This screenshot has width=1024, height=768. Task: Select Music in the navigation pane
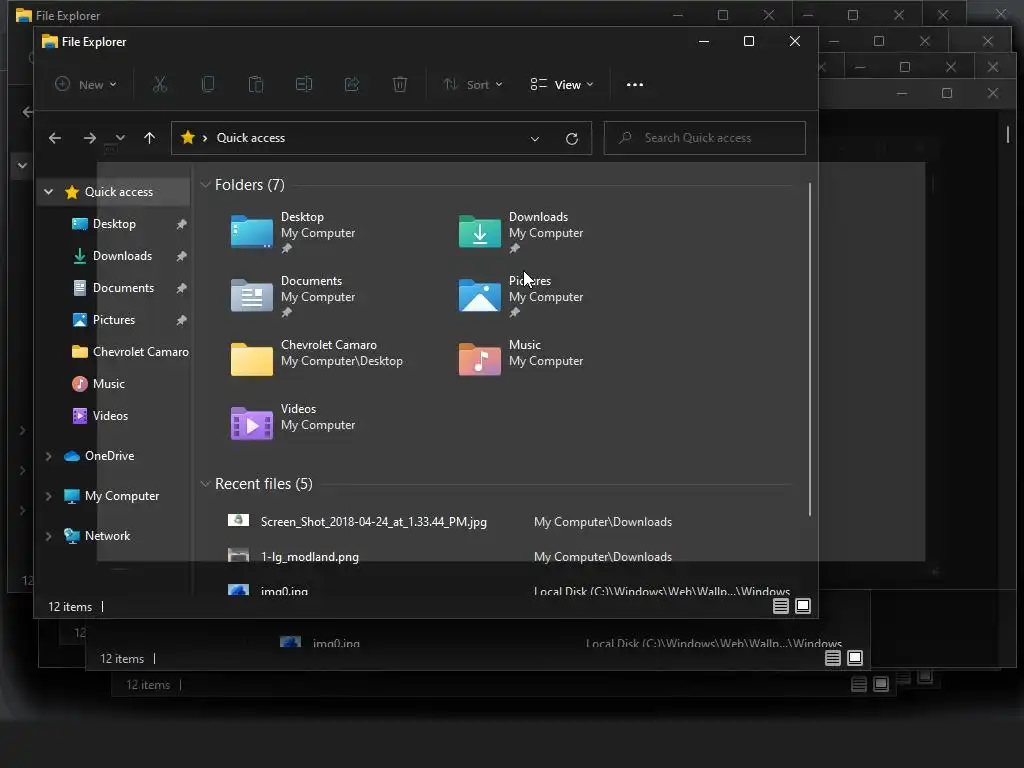pyautogui.click(x=108, y=384)
